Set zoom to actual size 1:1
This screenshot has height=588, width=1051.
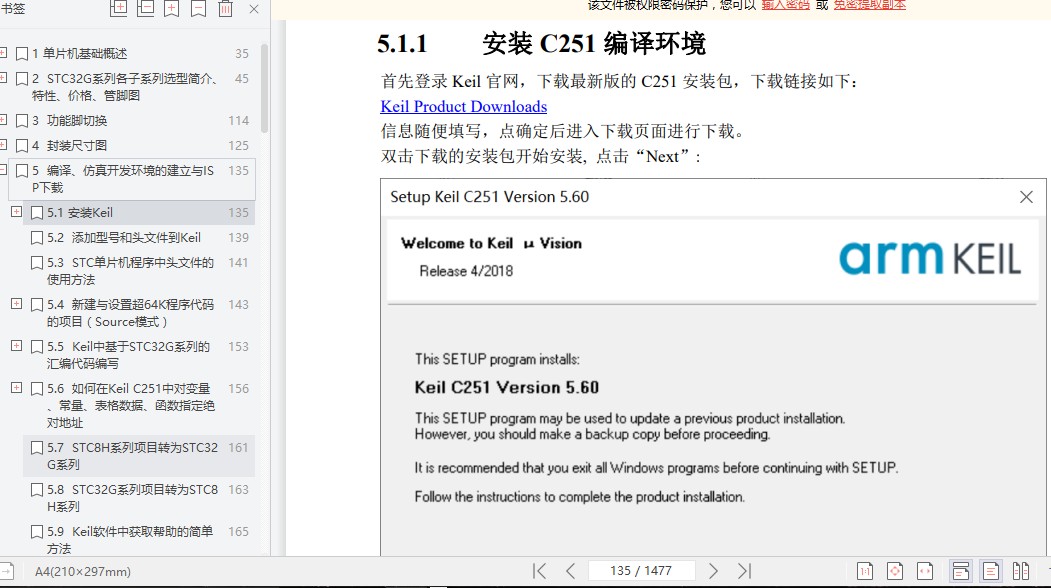(865, 571)
